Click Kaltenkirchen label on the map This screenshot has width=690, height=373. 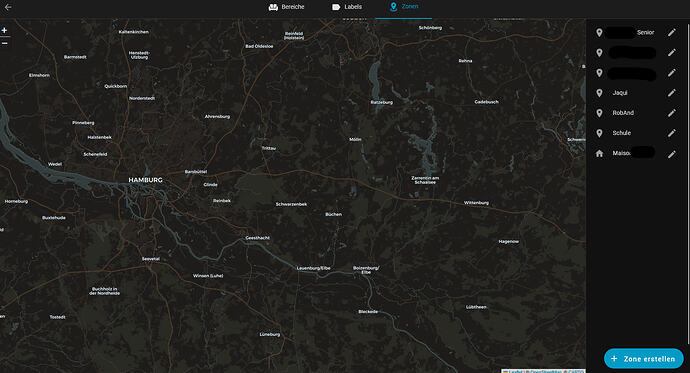click(134, 32)
